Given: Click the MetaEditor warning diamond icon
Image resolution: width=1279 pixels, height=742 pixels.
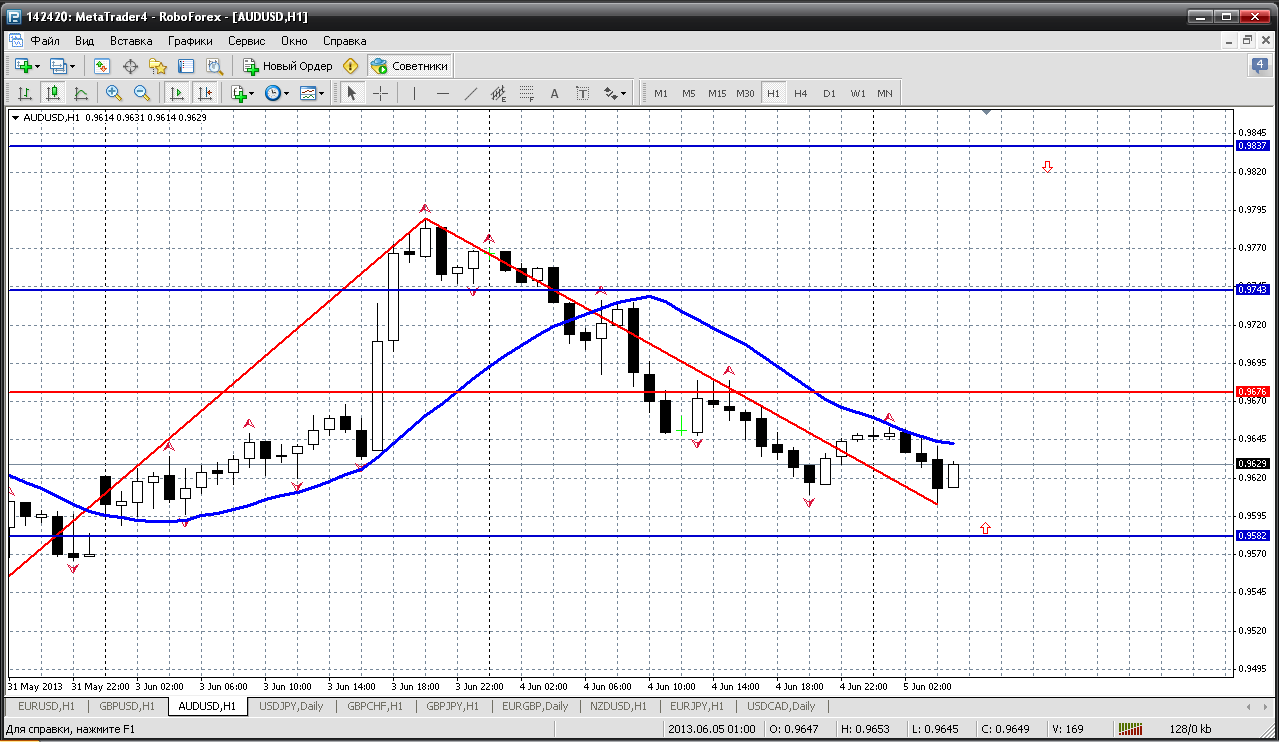Looking at the screenshot, I should pyautogui.click(x=350, y=66).
